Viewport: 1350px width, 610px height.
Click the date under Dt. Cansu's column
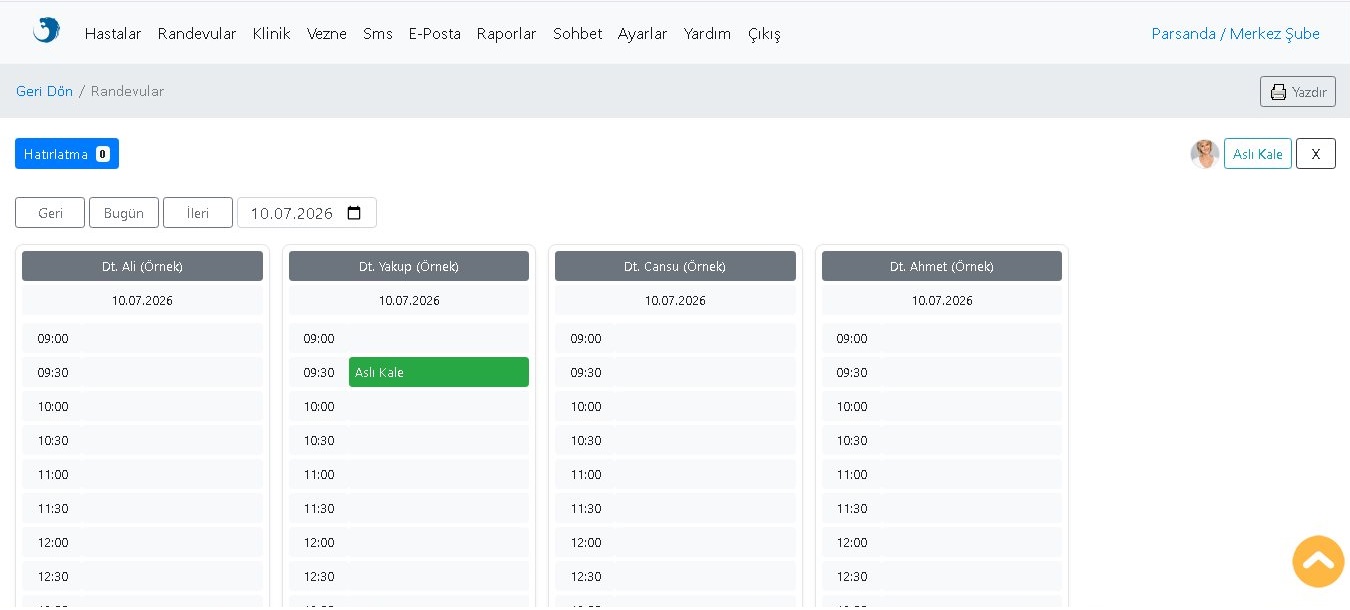click(675, 300)
